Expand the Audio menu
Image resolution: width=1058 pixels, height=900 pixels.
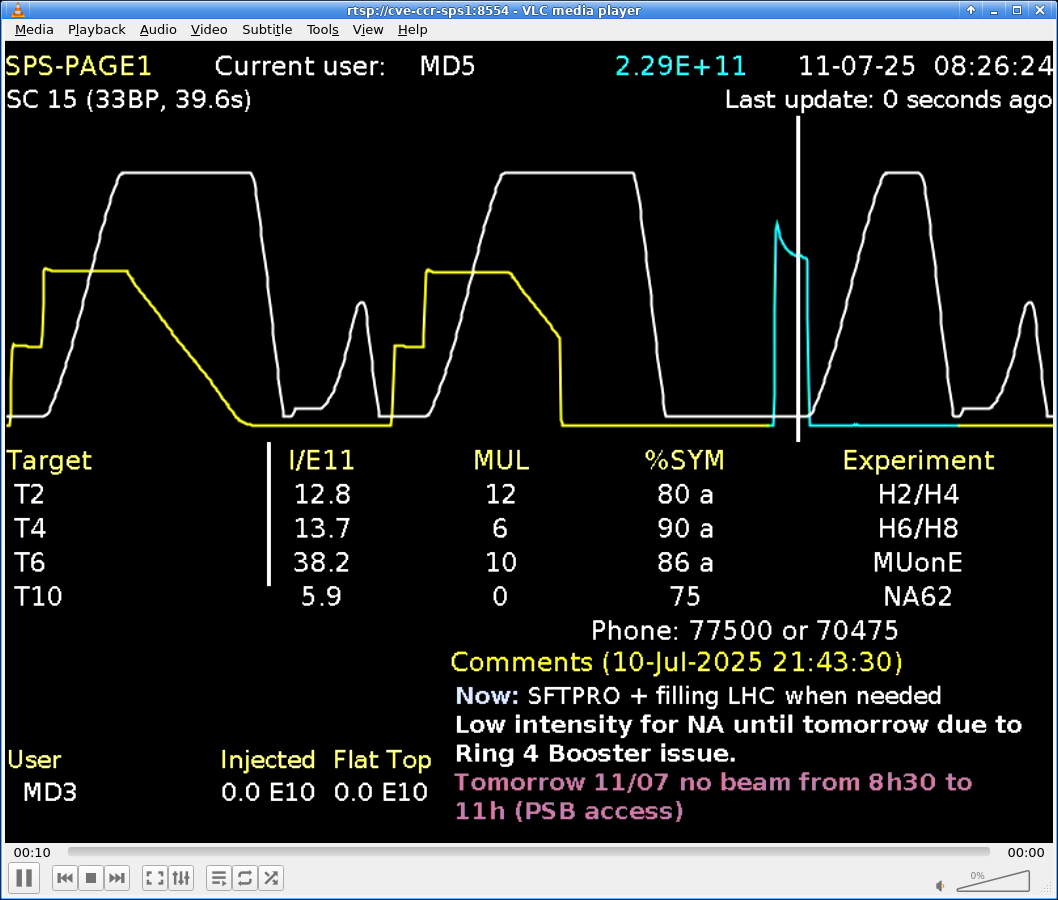click(x=158, y=30)
